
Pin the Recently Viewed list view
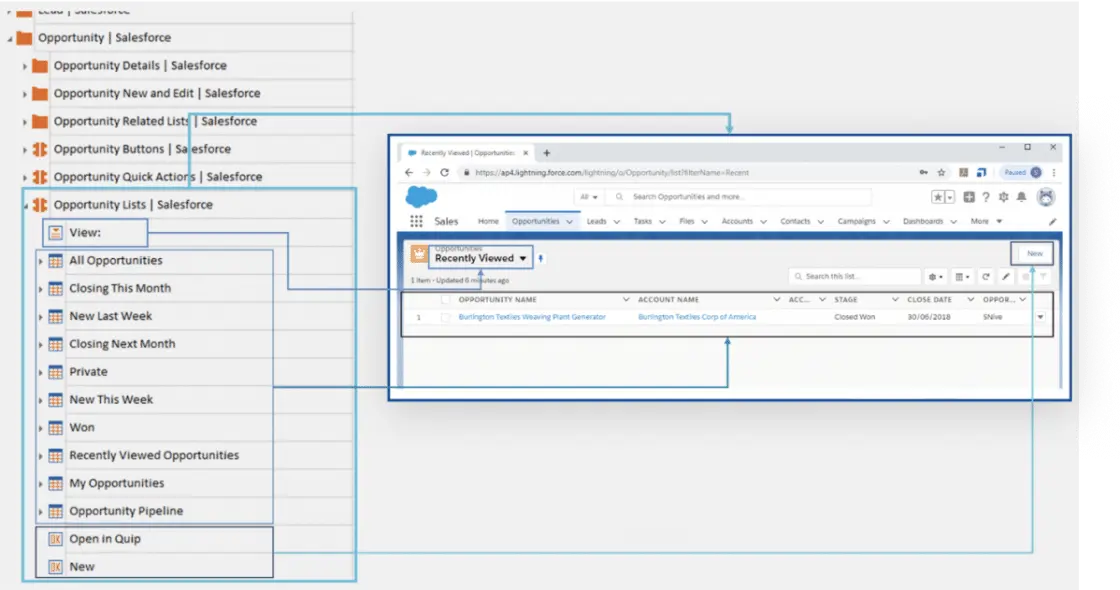(540, 258)
